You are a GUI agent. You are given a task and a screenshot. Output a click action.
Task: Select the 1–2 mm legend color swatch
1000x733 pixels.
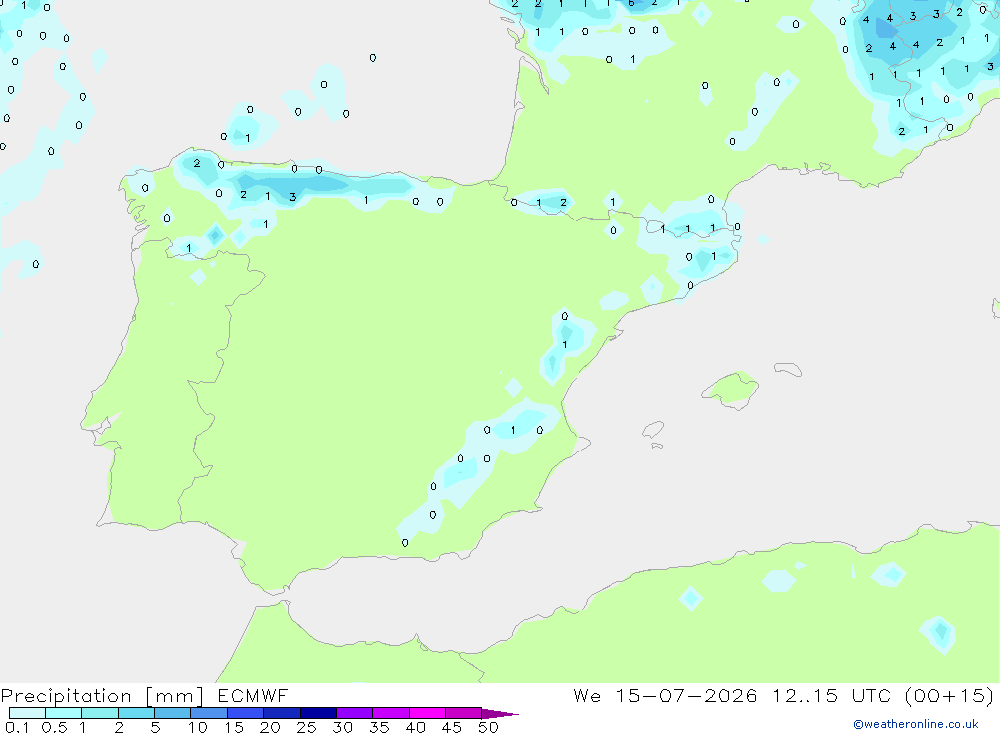pyautogui.click(x=100, y=713)
